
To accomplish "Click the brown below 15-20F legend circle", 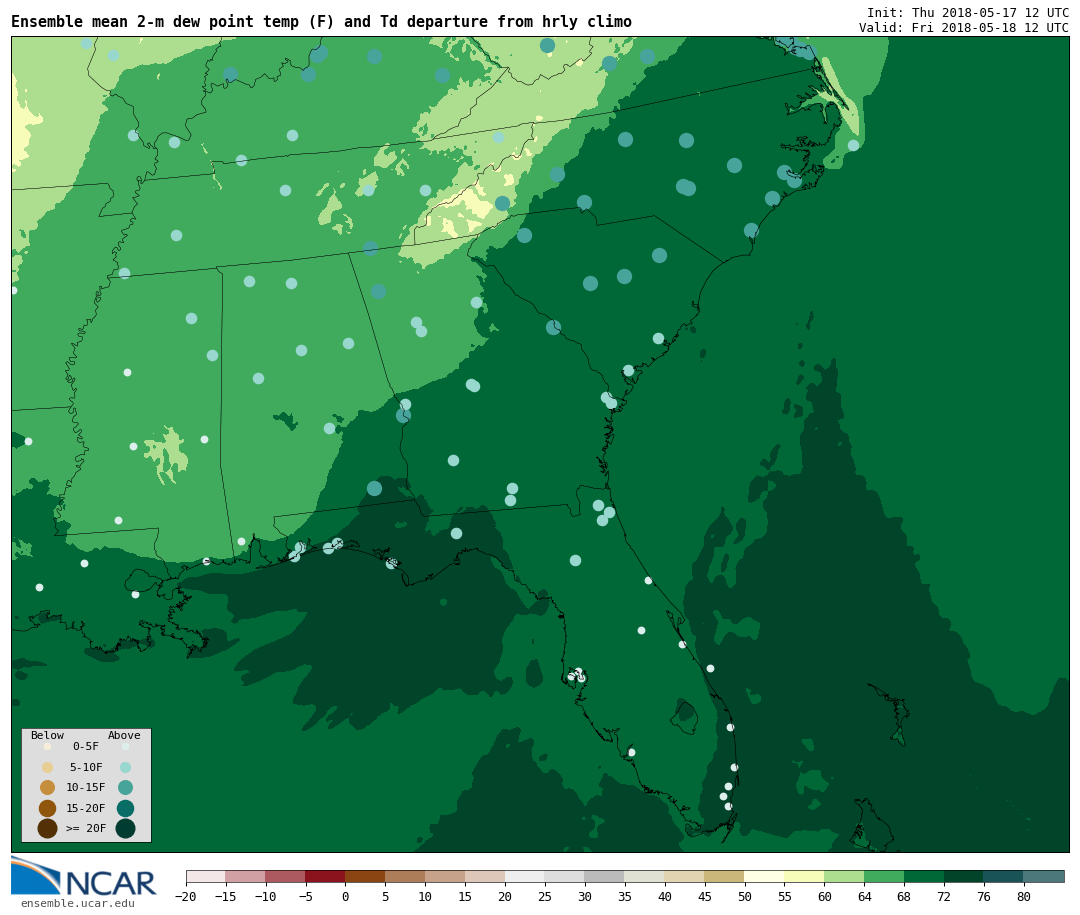I will 48,808.
